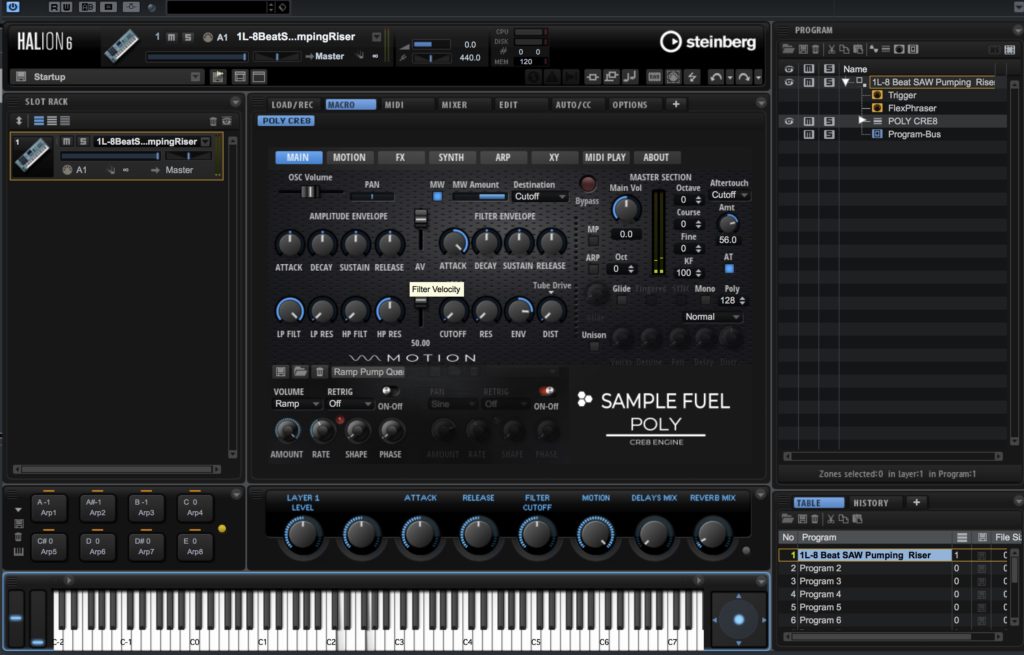Viewport: 1024px width, 655px height.
Task: Open the Normal voice mode dropdown
Action: pos(712,317)
